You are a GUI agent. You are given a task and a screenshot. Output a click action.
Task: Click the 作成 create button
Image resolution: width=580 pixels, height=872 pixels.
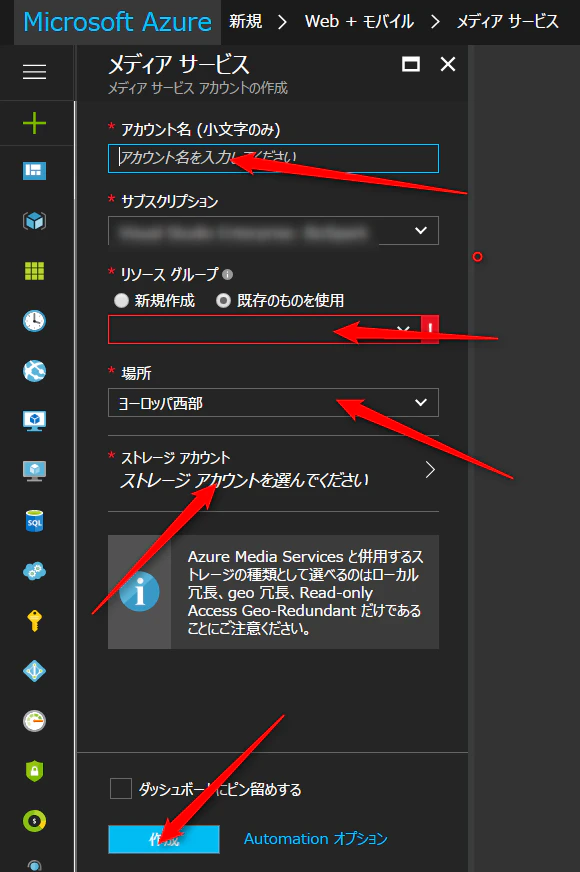coord(164,839)
